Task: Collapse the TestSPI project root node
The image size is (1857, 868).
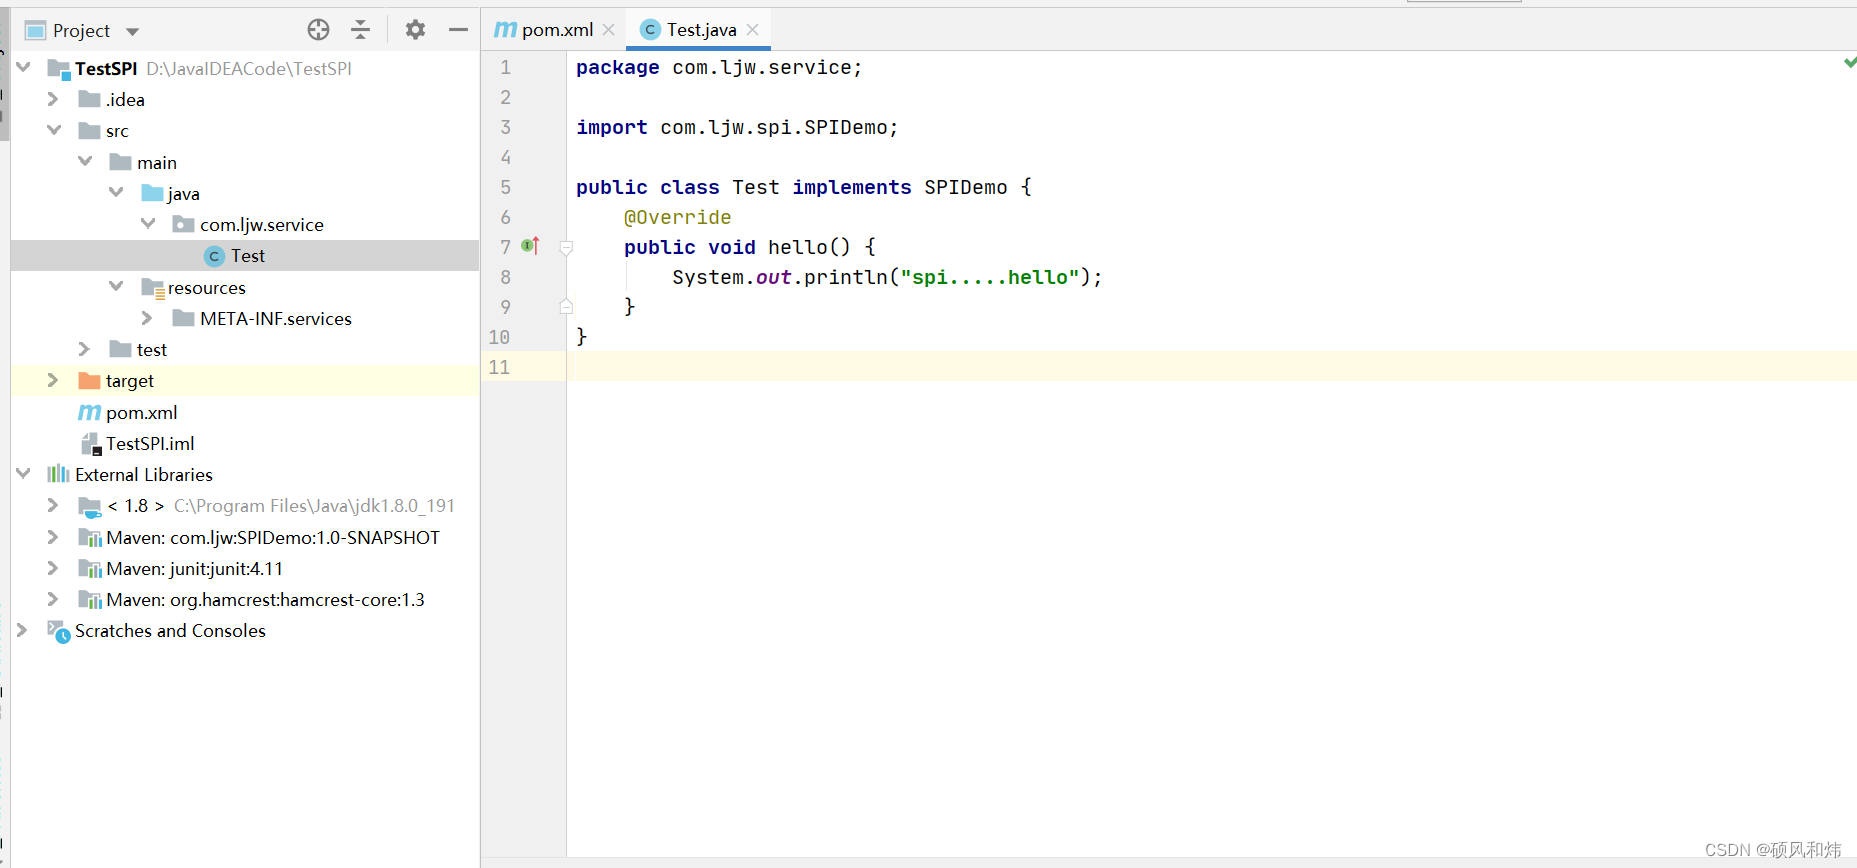Action: click(x=23, y=68)
